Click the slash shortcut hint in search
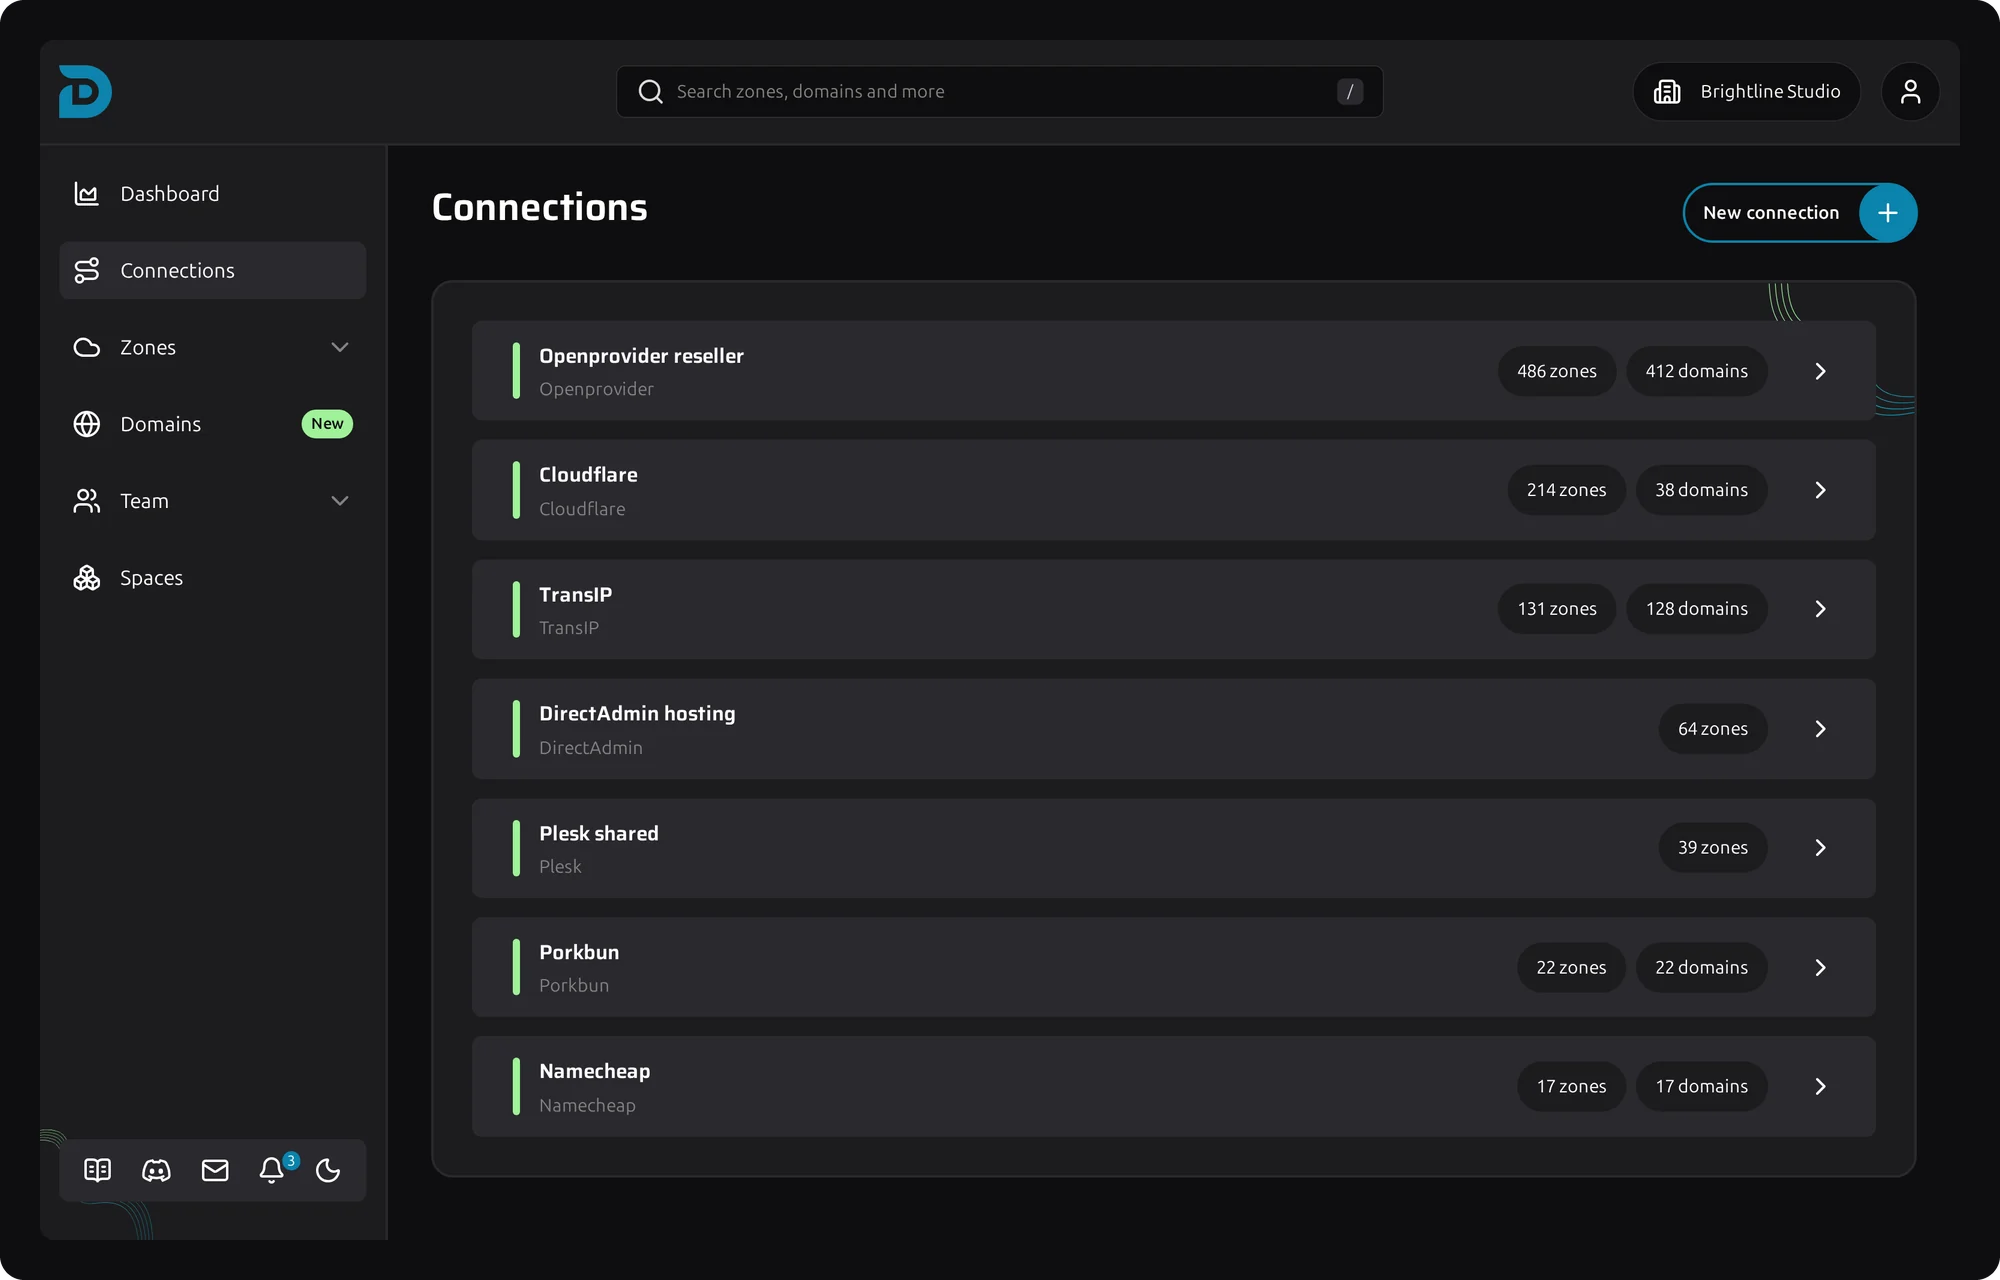The image size is (2000, 1280). pyautogui.click(x=1350, y=92)
